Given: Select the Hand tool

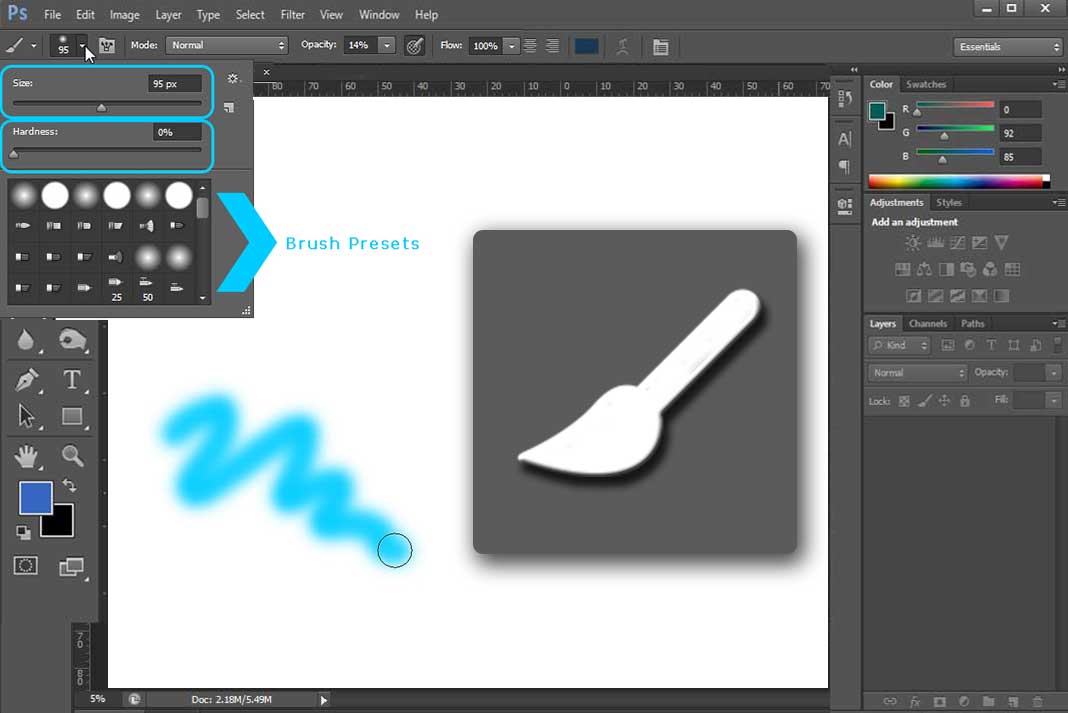Looking at the screenshot, I should click(x=27, y=456).
